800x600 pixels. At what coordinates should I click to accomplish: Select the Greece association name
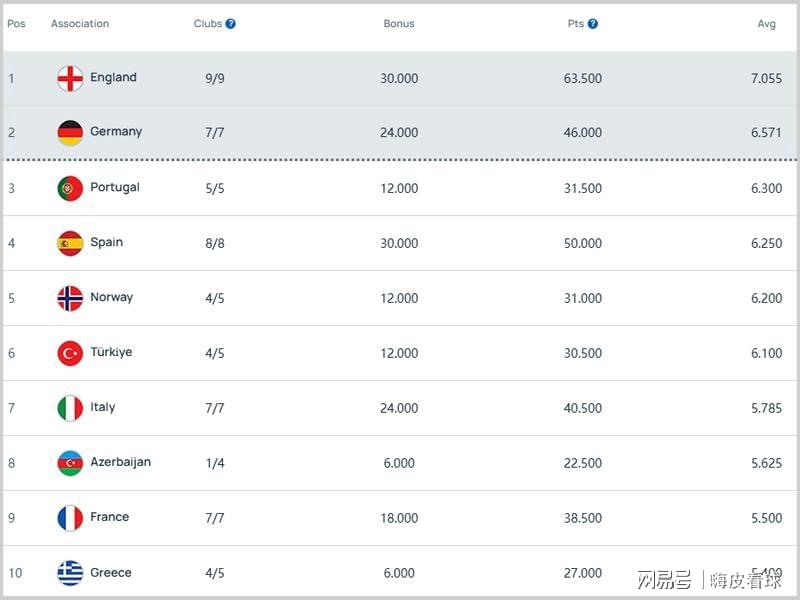tap(111, 572)
